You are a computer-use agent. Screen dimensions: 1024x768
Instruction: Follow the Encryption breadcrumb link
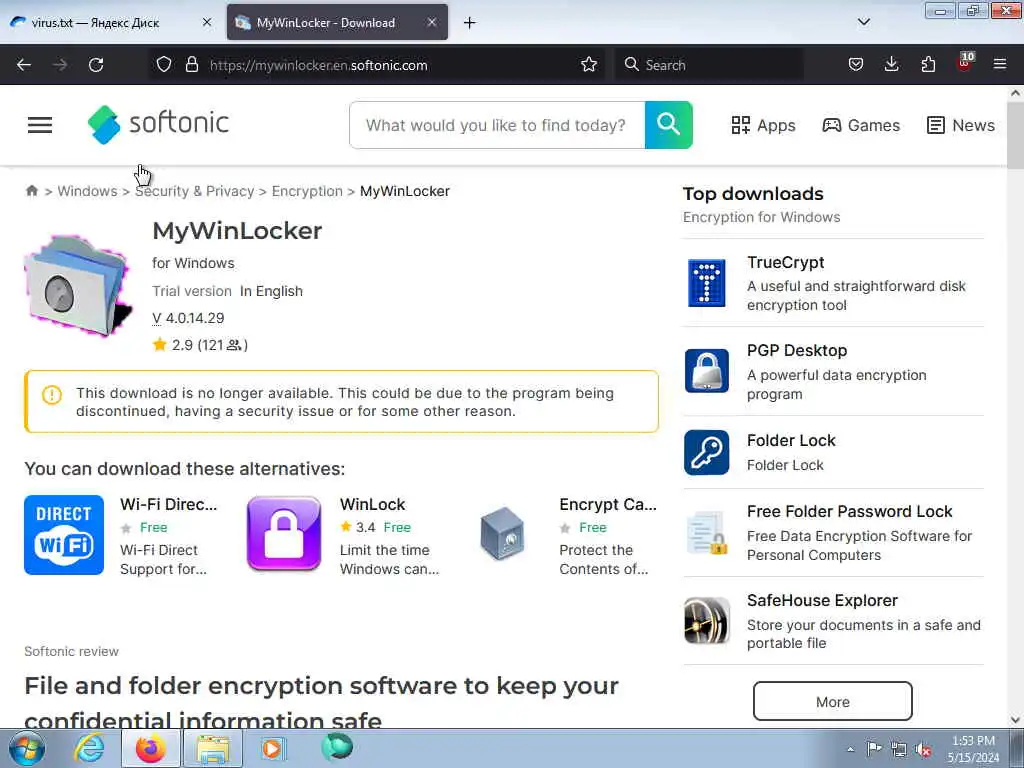tap(307, 191)
